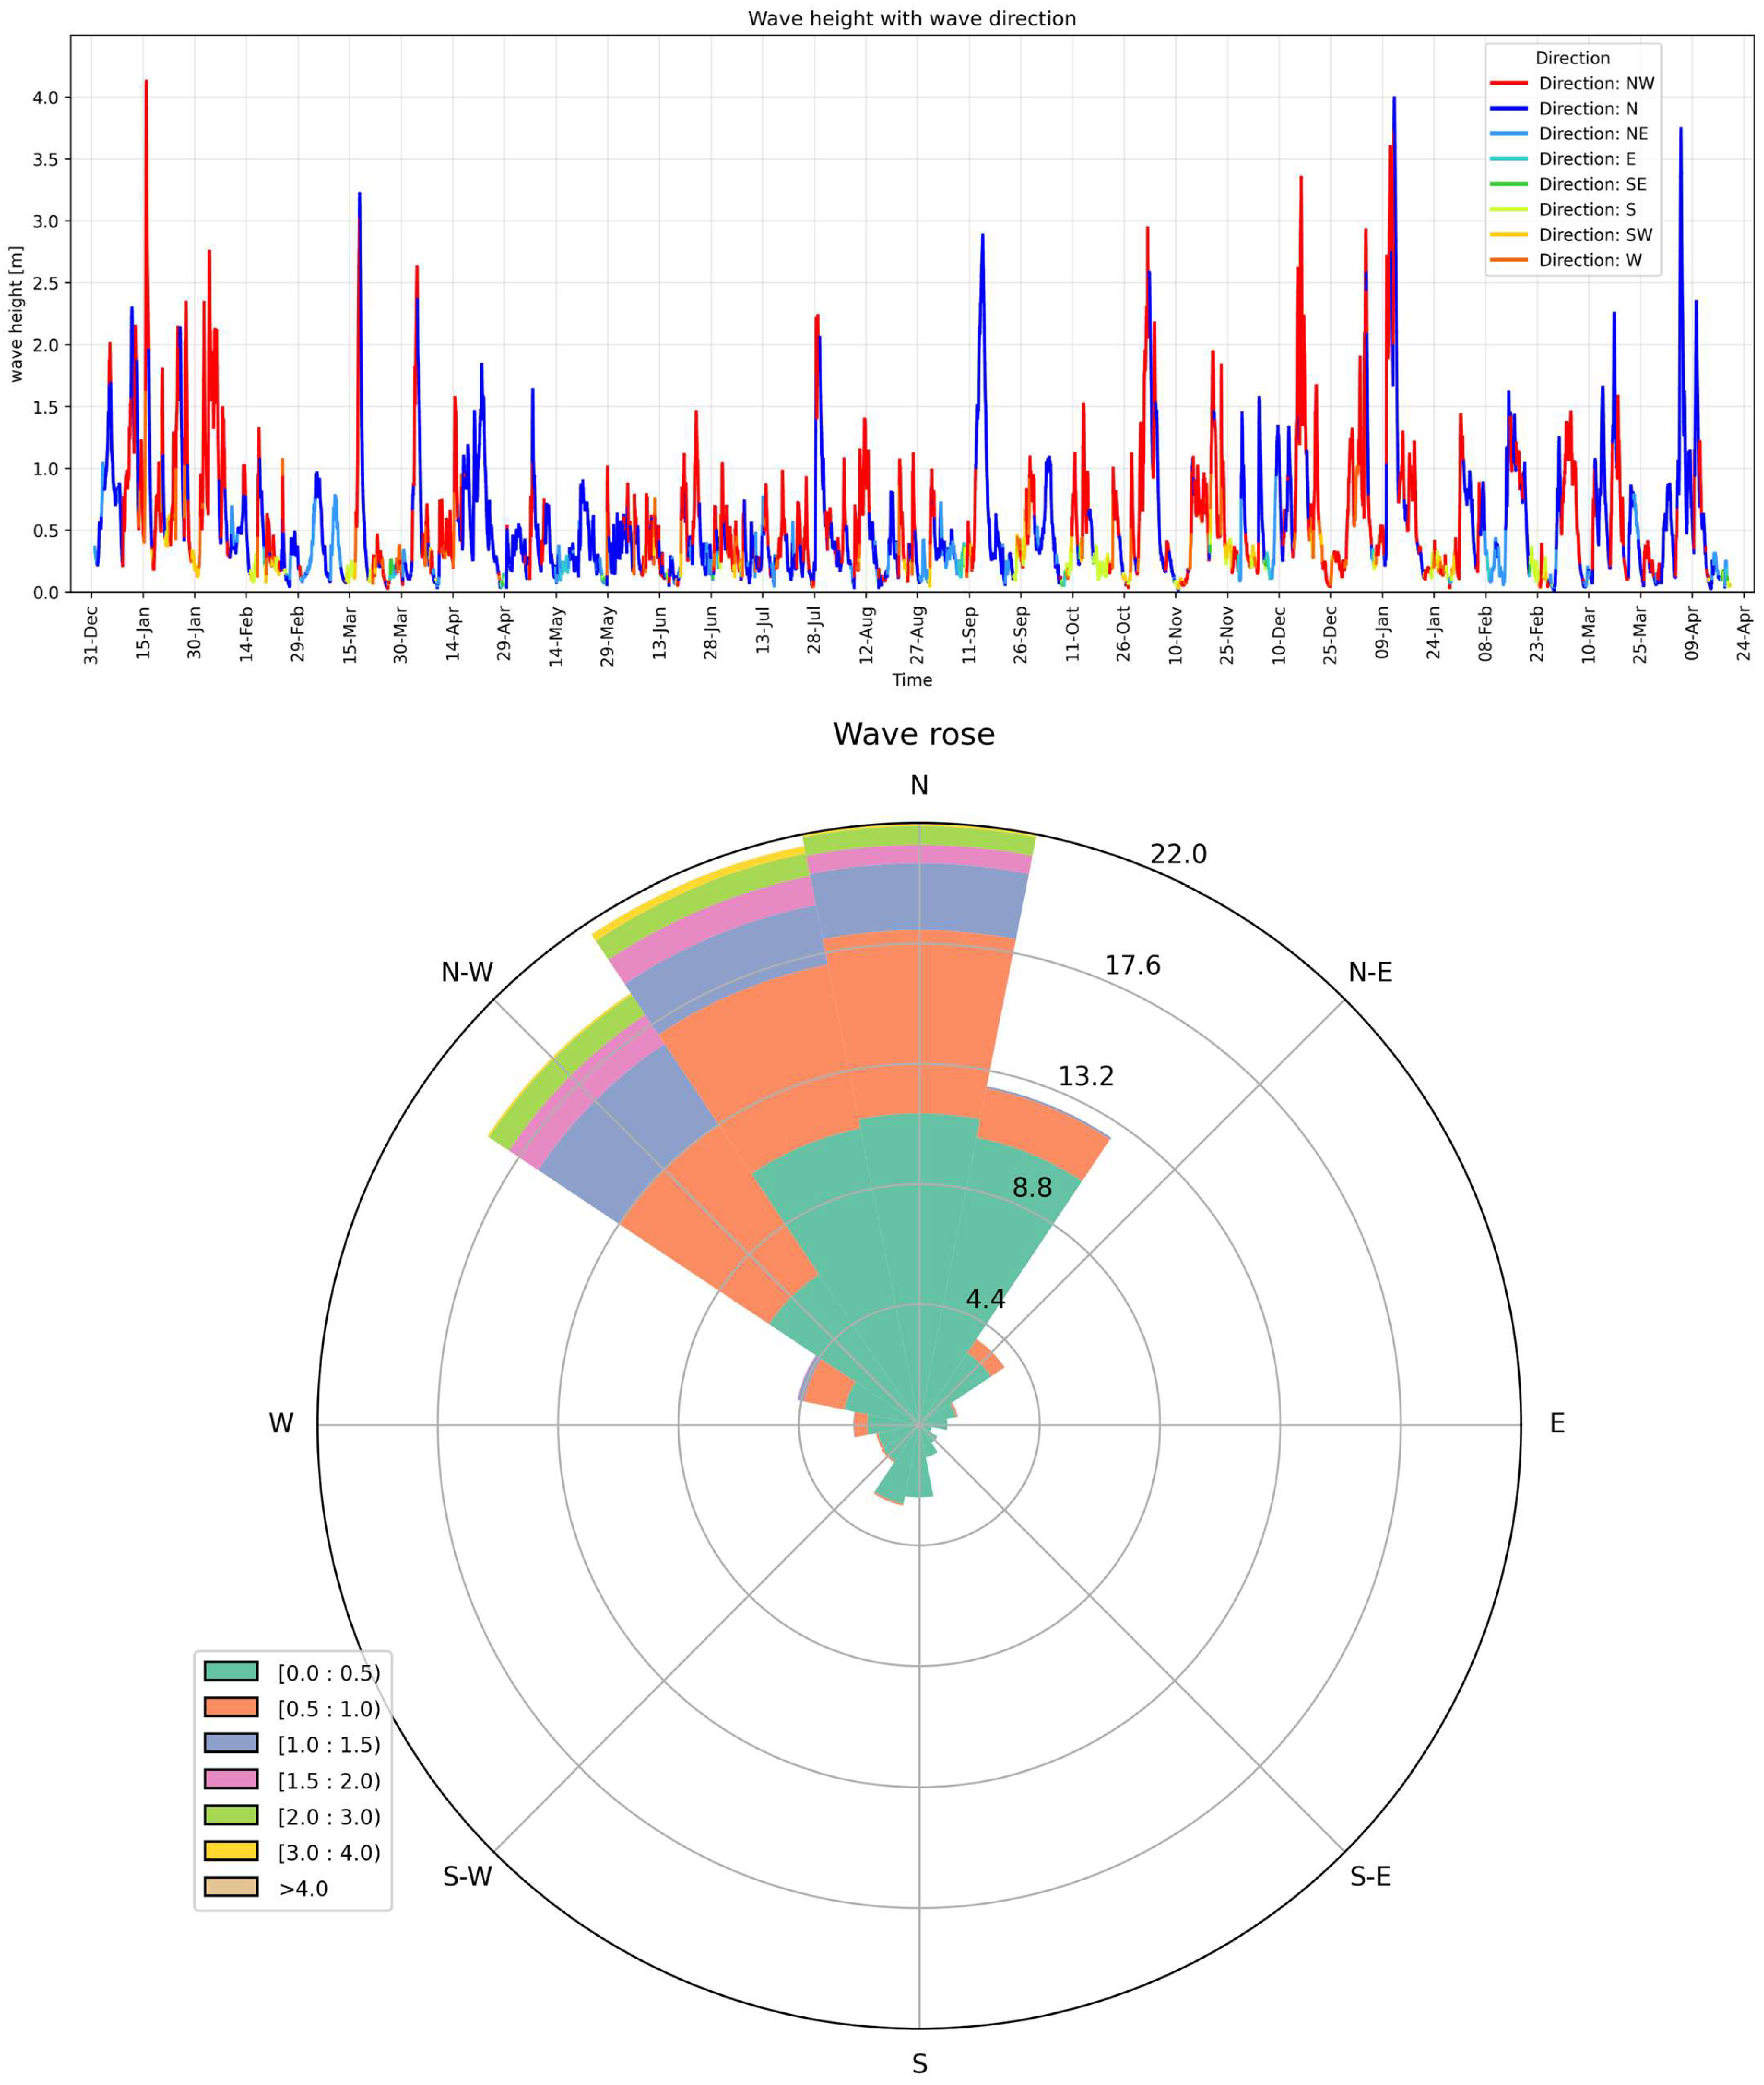Viewport: 1764px width, 2085px height.
Task: Click the pink [1.5 : 2.0) legend swatch
Action: [x=231, y=1779]
